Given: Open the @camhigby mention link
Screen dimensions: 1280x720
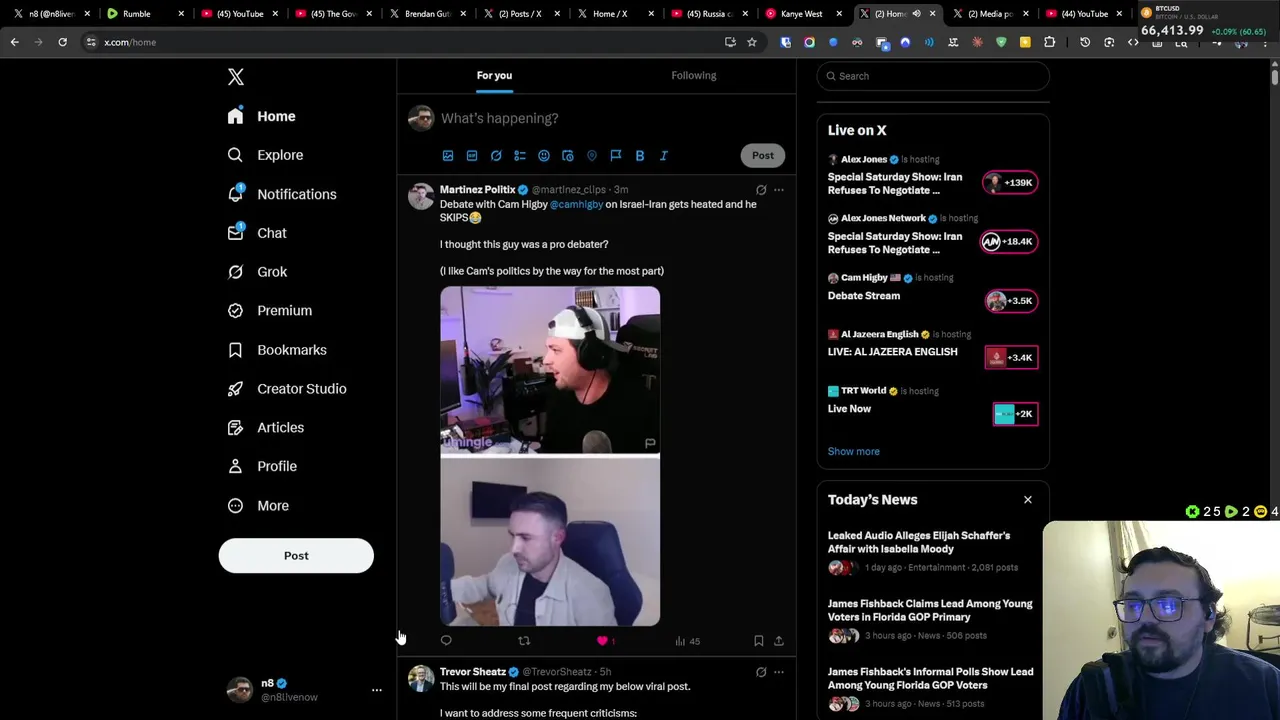Looking at the screenshot, I should click(576, 204).
